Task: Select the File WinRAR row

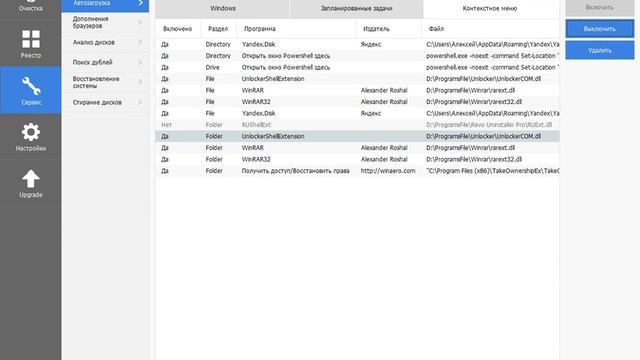Action: (358, 90)
